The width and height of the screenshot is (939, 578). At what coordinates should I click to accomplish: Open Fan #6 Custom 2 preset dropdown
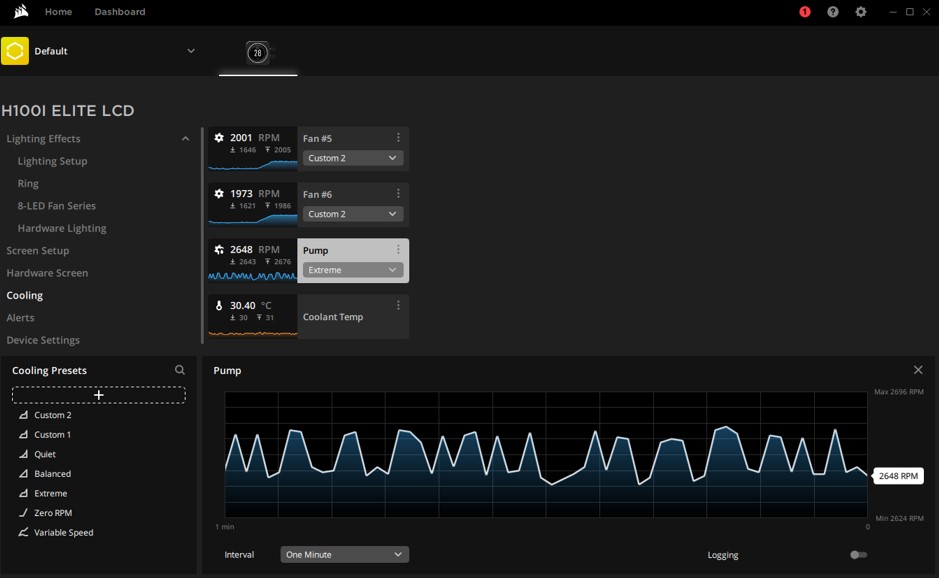(x=353, y=214)
